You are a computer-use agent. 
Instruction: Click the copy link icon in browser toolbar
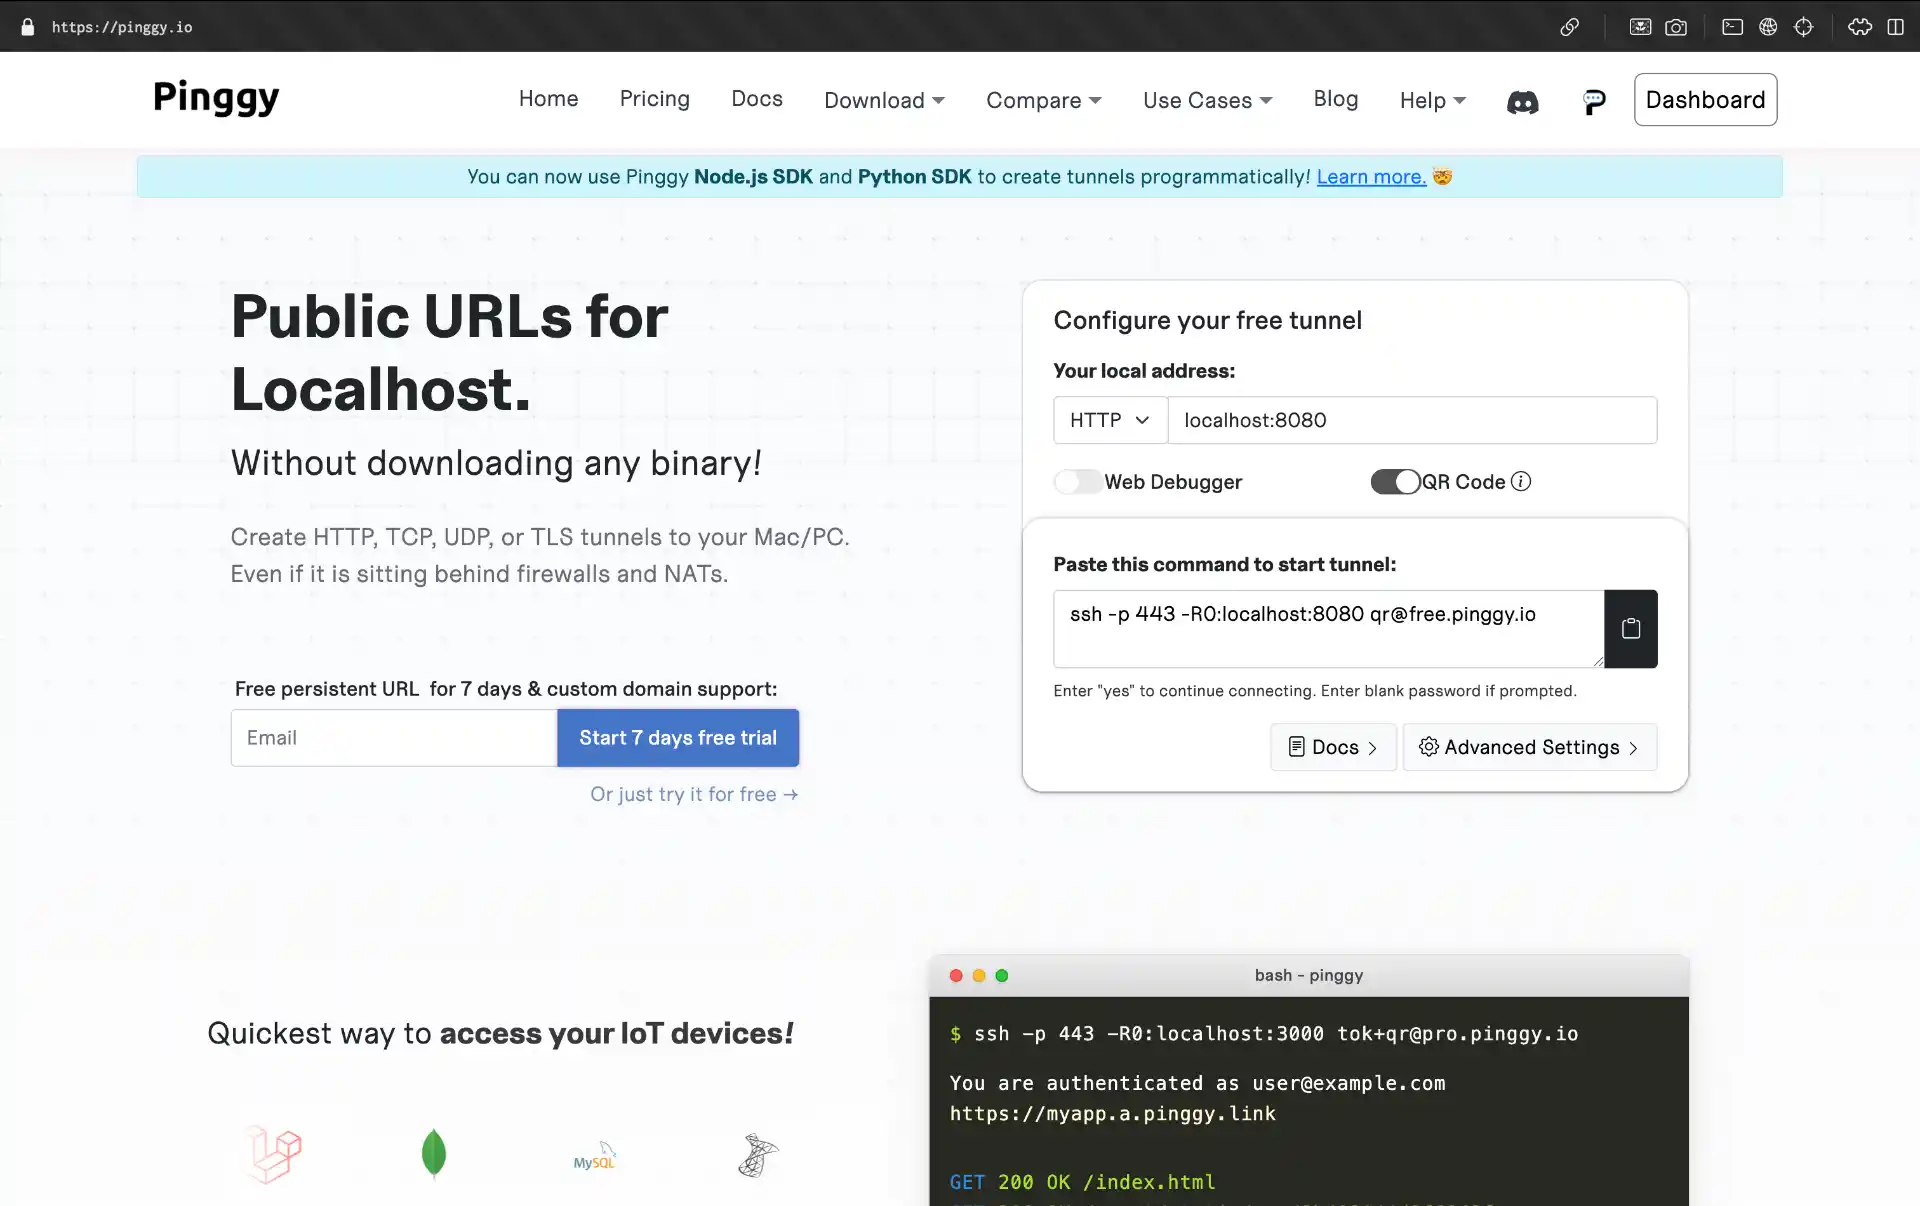tap(1569, 27)
